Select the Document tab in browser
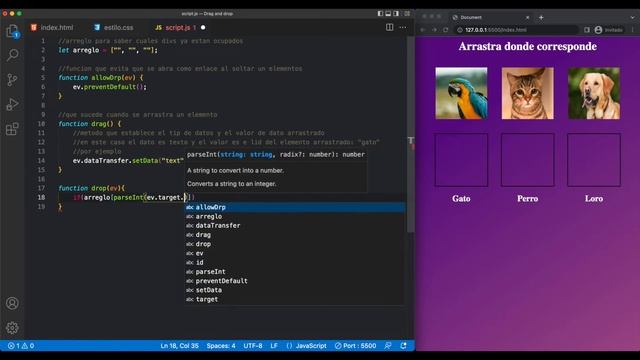 tap(490, 17)
